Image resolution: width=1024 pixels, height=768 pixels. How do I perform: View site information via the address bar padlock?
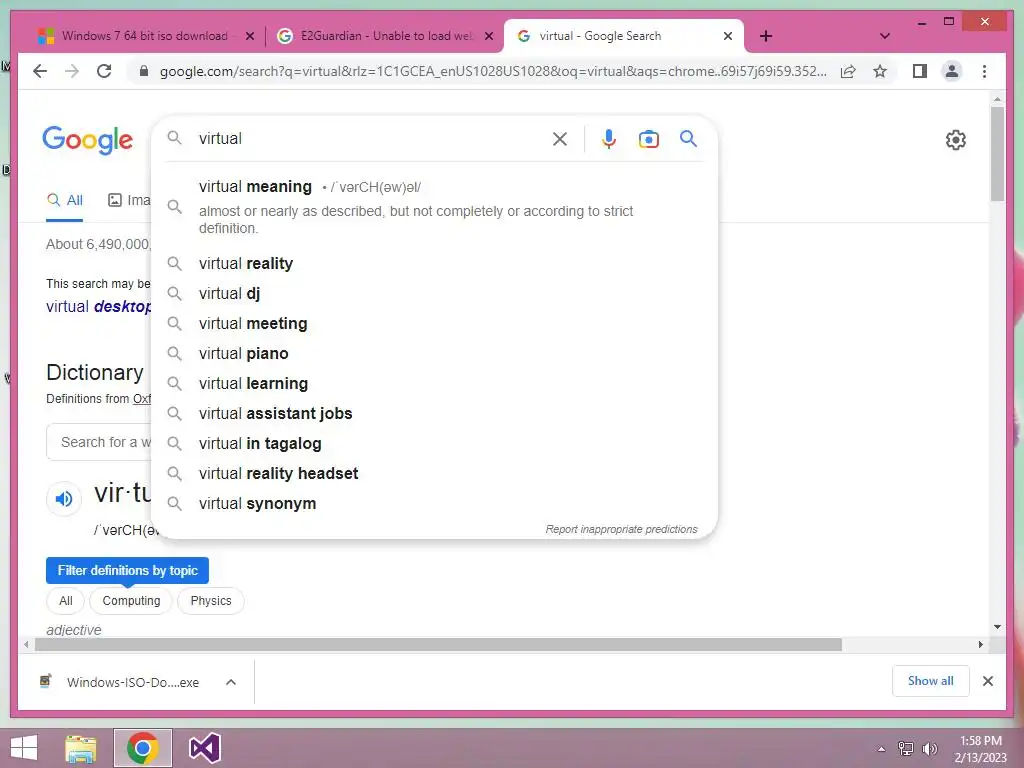tap(144, 71)
